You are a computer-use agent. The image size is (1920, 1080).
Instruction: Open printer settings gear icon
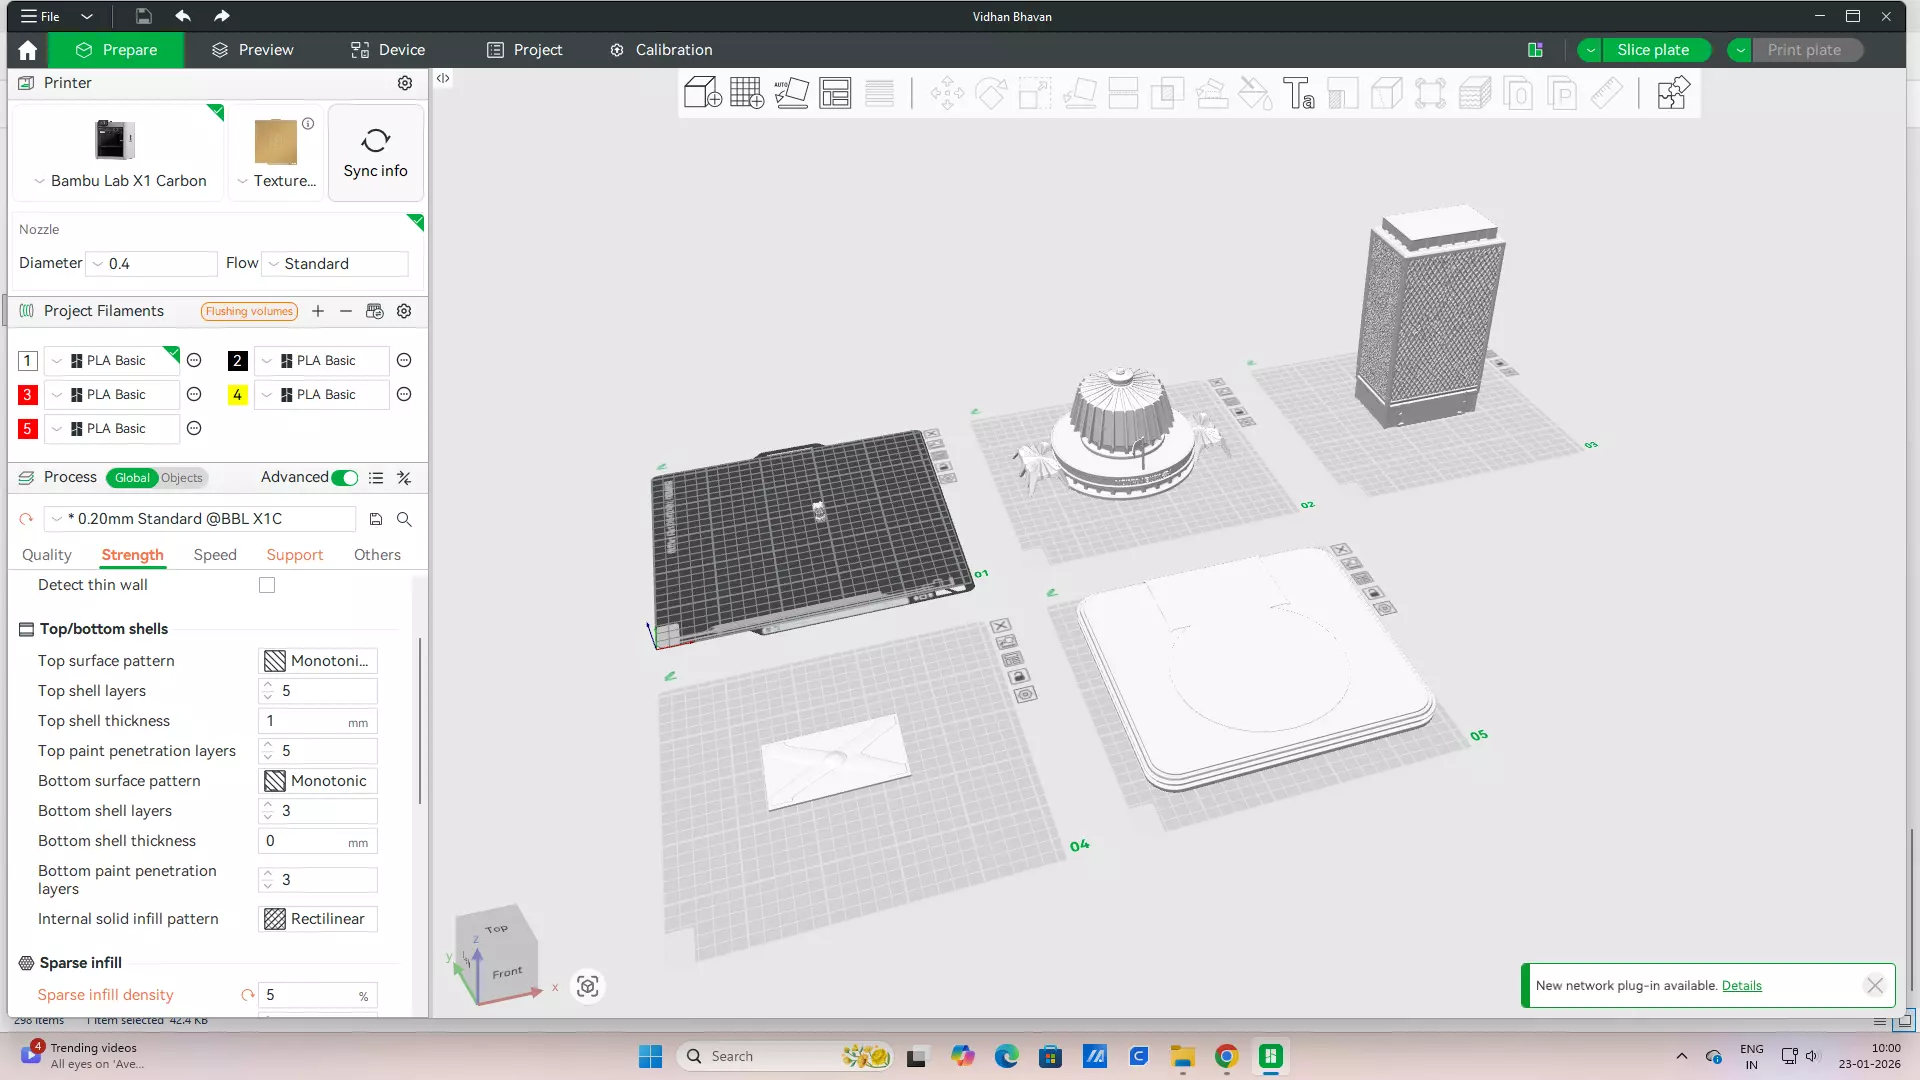click(405, 83)
